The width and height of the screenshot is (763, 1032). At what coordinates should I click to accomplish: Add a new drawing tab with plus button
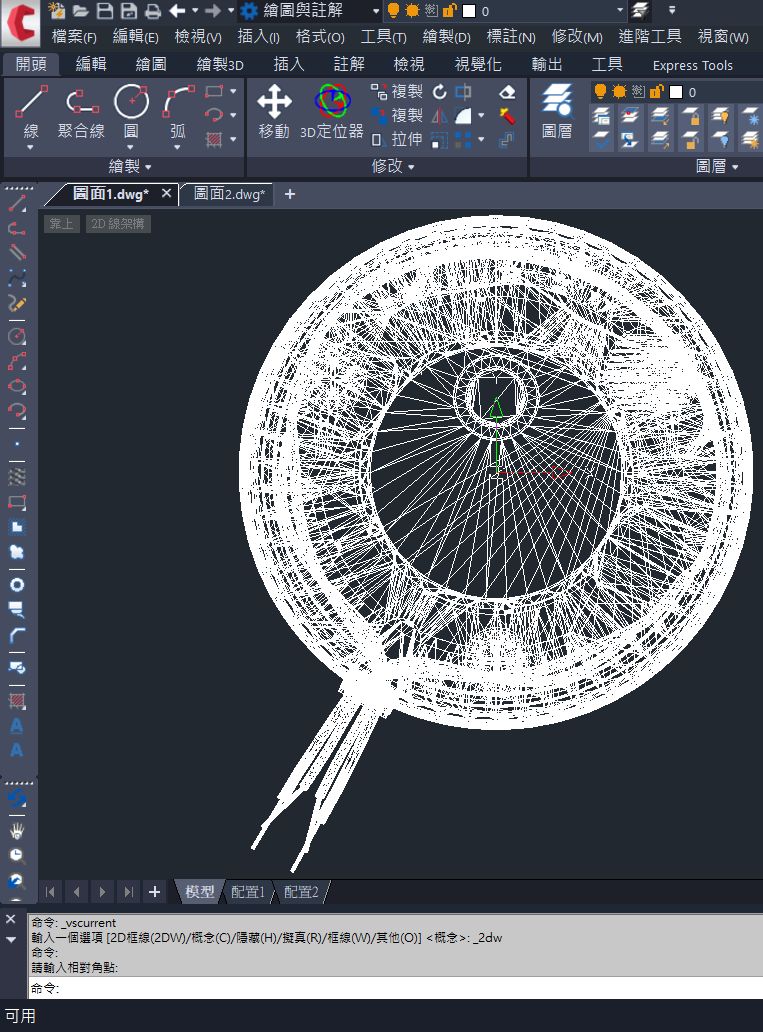(290, 194)
